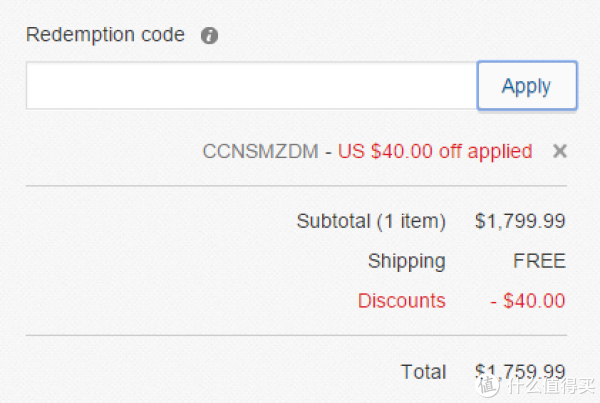Focus the redemption code input field
600x403 pixels.
point(251,86)
